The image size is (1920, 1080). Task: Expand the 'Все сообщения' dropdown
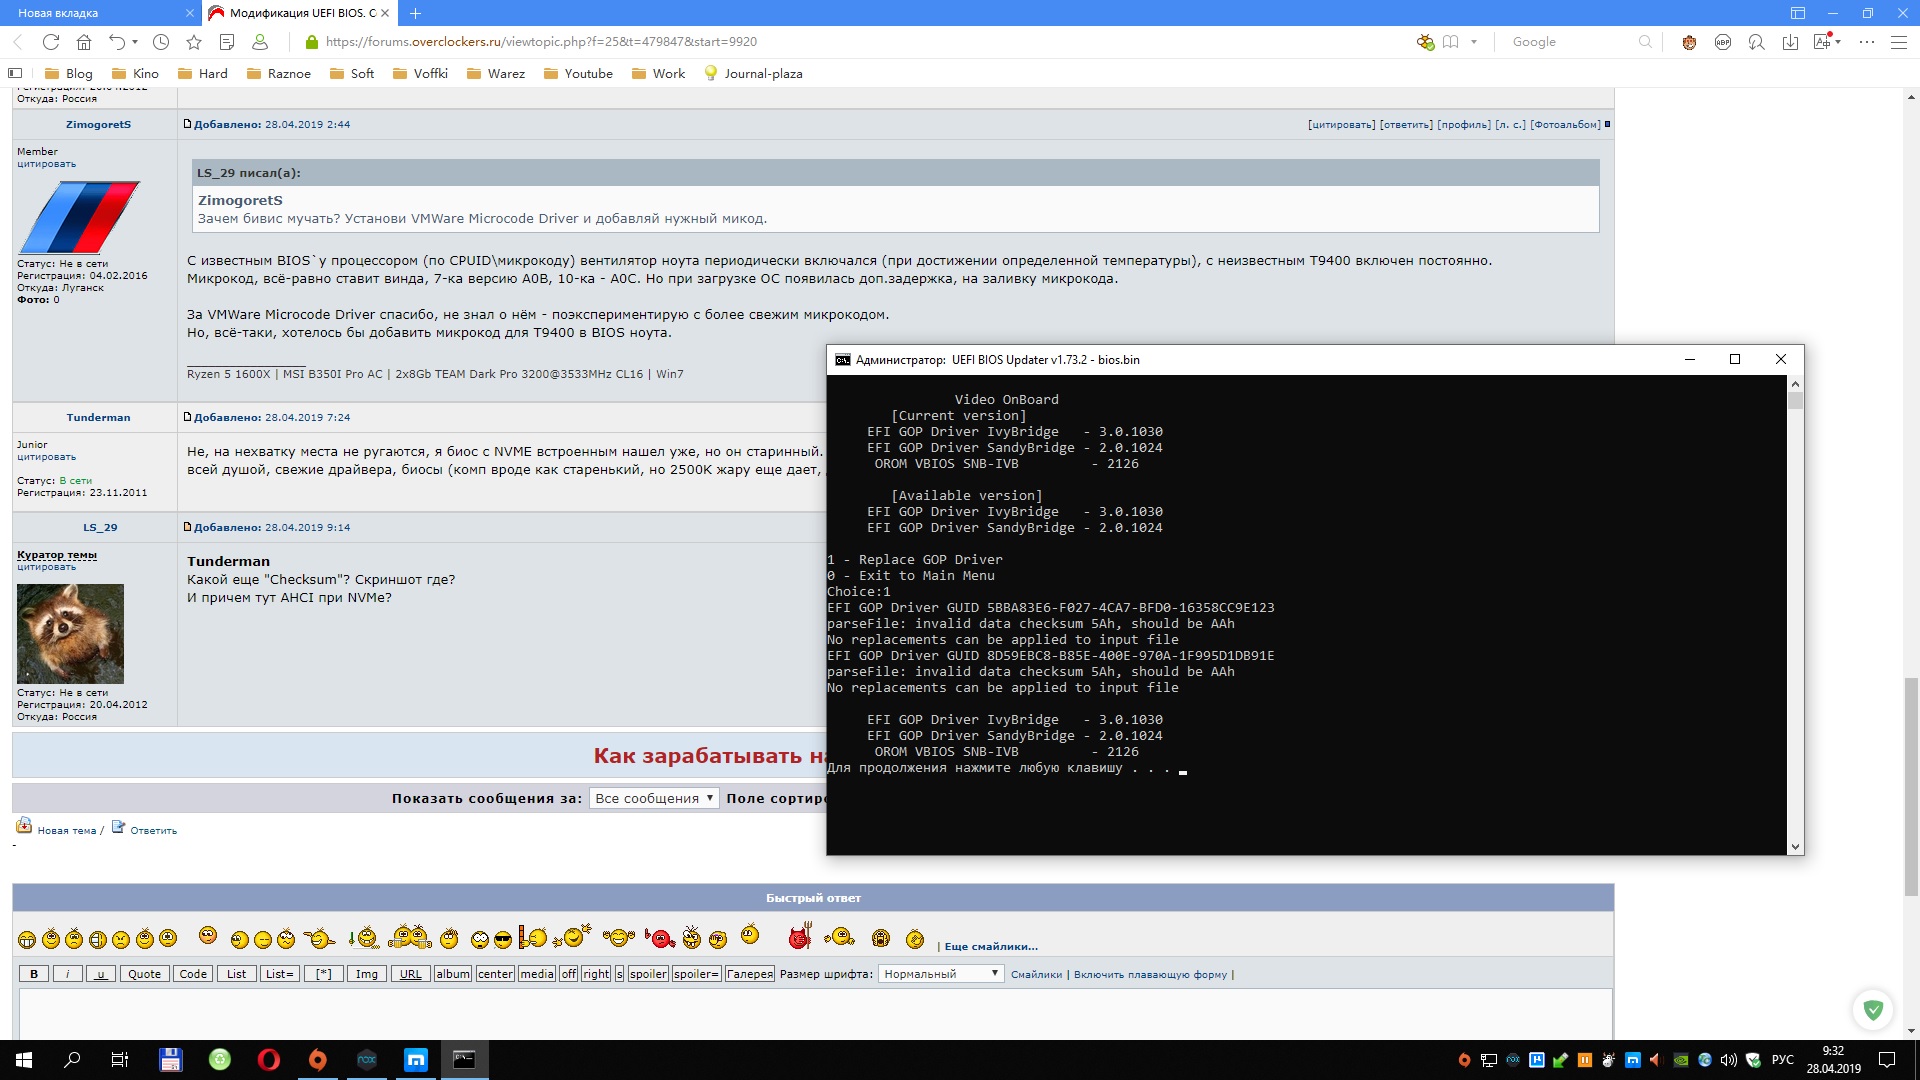point(654,798)
